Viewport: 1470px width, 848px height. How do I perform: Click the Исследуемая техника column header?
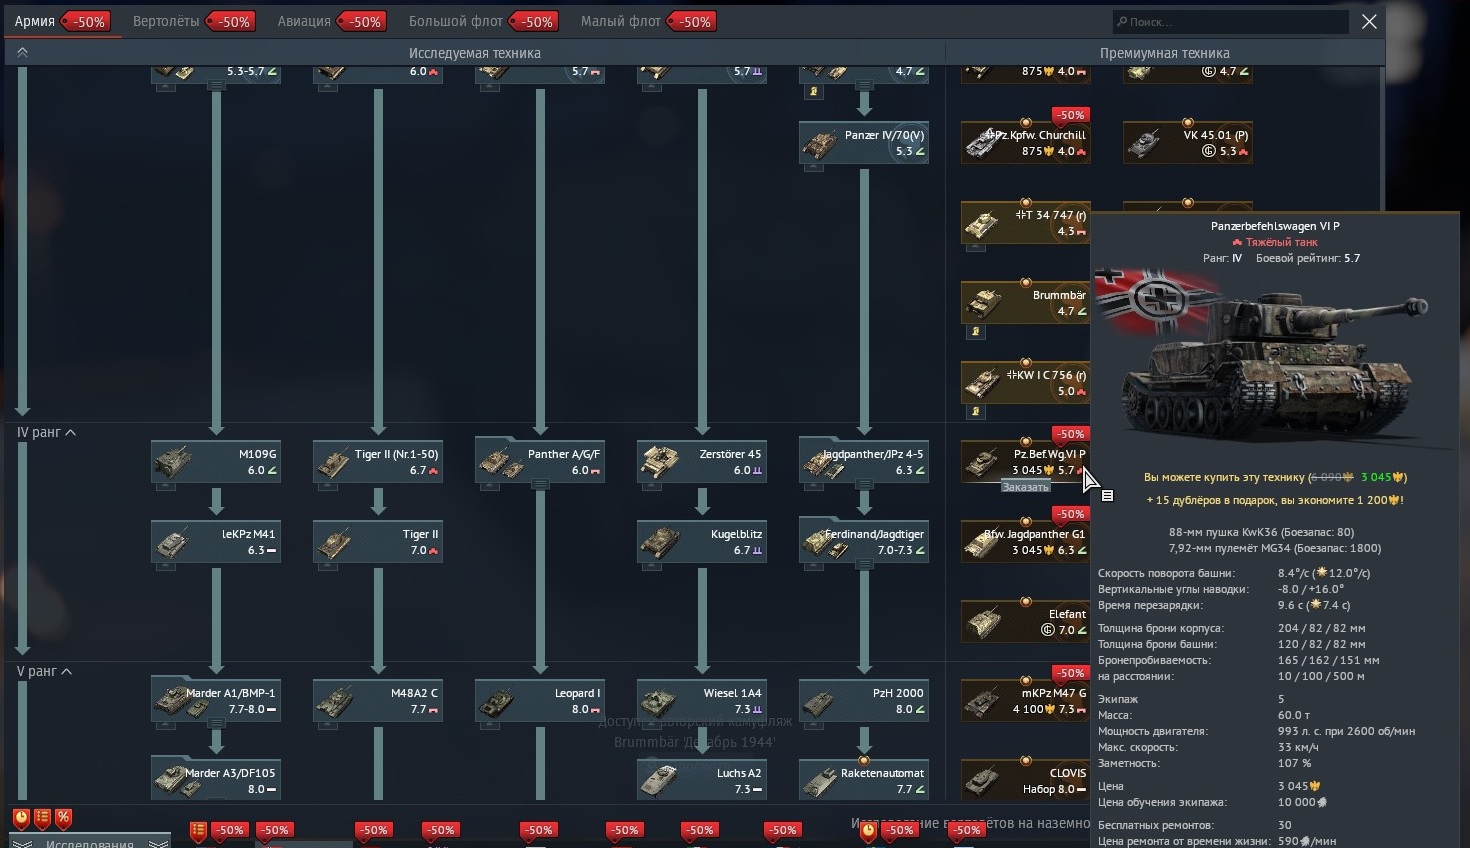tap(475, 53)
